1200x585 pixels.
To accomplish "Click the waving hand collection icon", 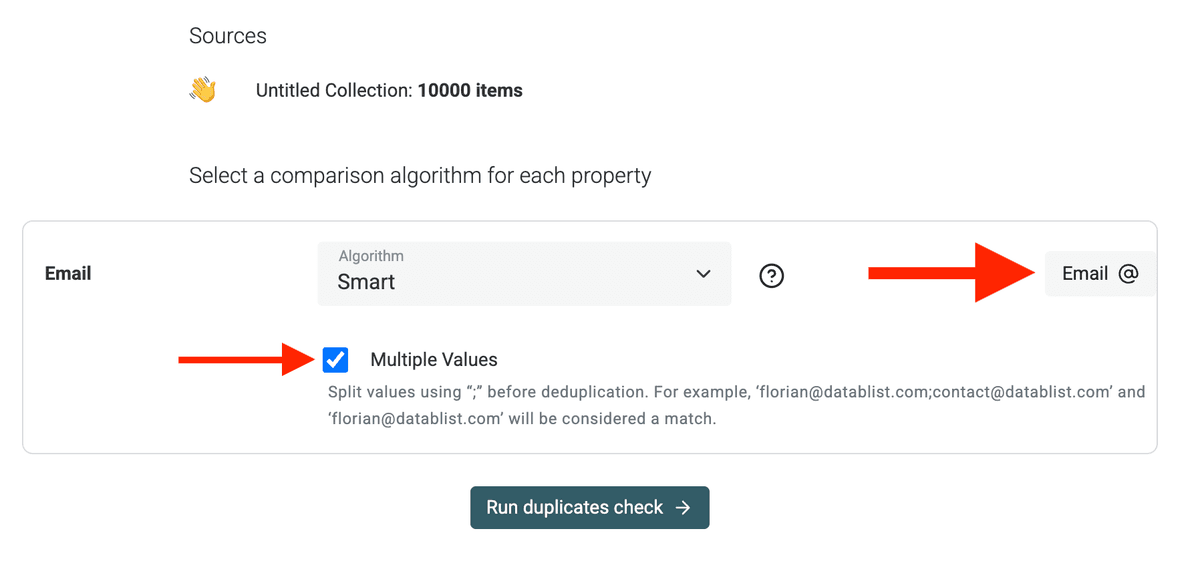I will 203,91.
